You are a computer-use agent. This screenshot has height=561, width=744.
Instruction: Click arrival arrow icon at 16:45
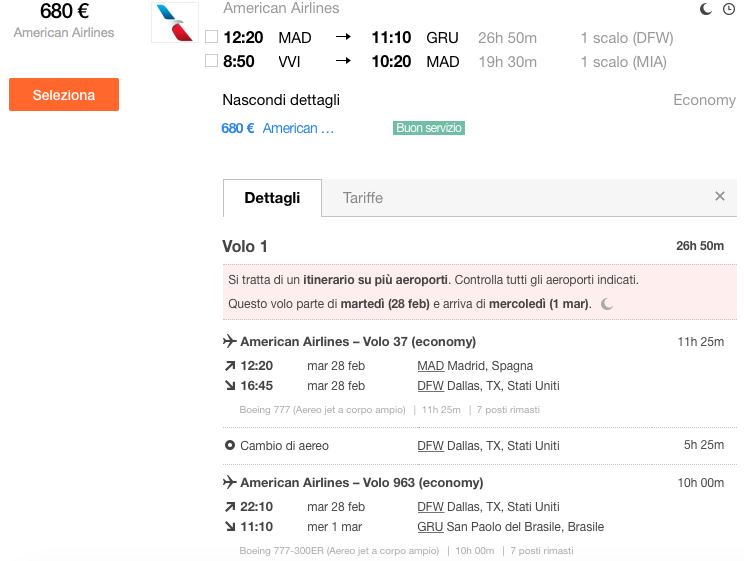(230, 385)
